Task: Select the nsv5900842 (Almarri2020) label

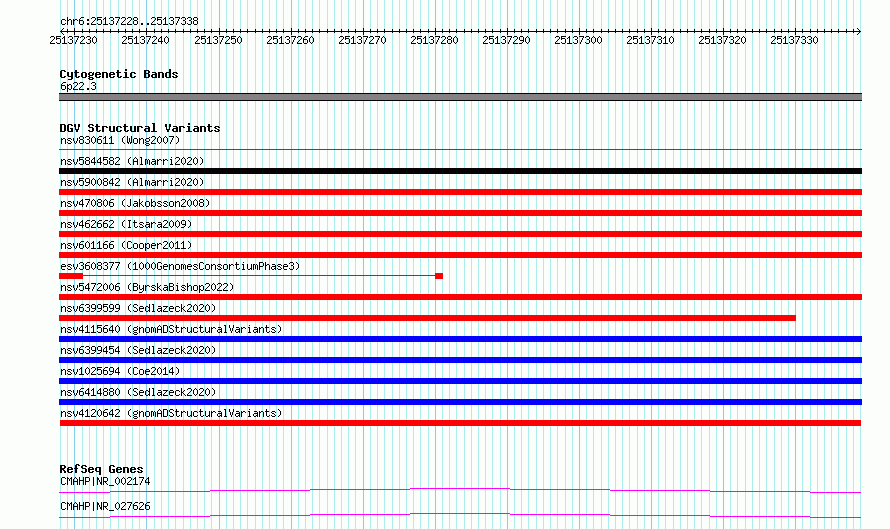Action: (x=132, y=182)
